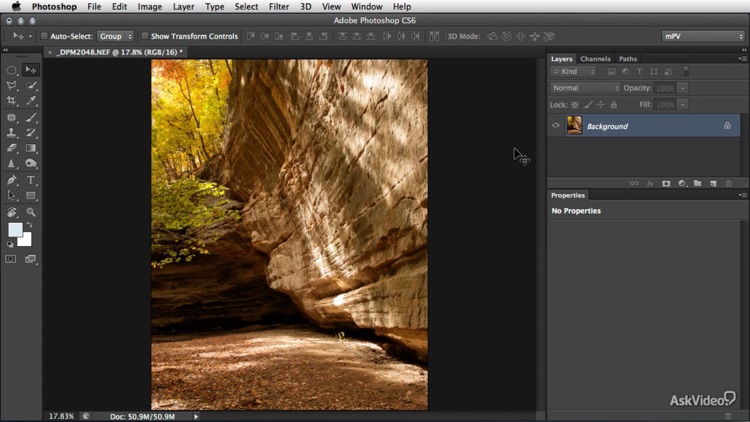Create new fill or adjustment layer

coord(682,183)
